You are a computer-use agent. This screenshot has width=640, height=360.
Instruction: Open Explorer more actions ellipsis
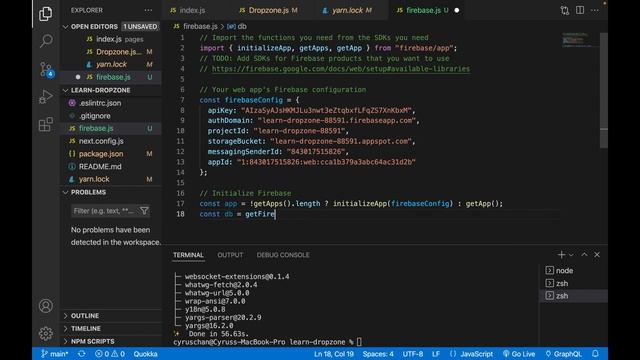(x=148, y=10)
